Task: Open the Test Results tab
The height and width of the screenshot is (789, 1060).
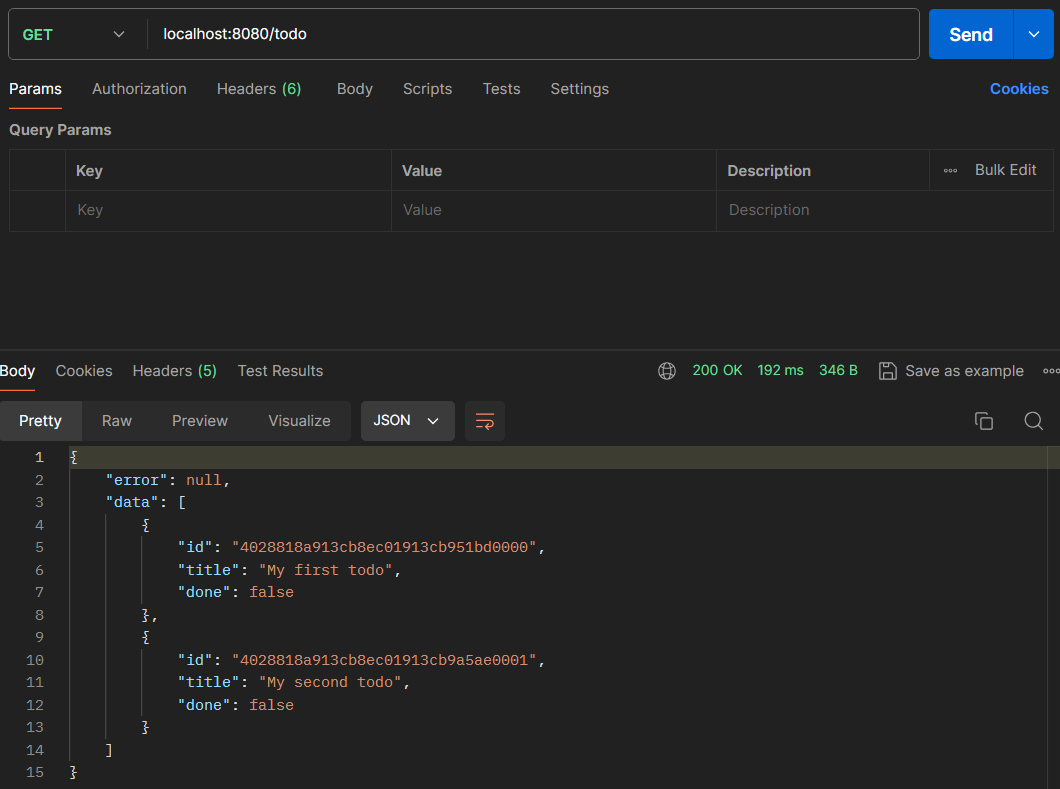Action: [x=280, y=370]
